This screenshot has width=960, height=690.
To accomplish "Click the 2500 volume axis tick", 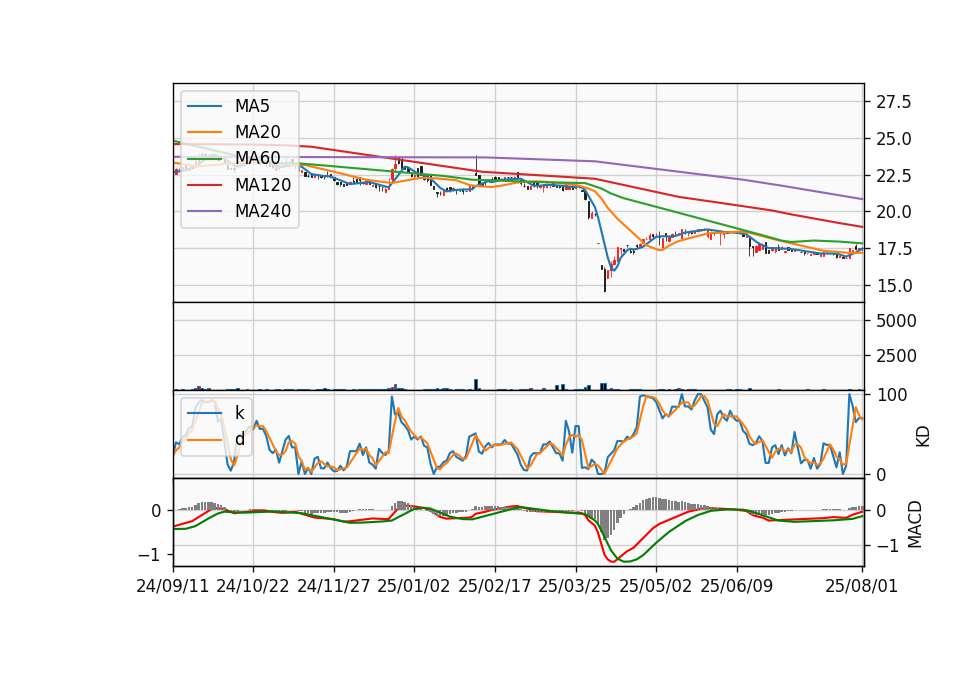I will pyautogui.click(x=896, y=356).
